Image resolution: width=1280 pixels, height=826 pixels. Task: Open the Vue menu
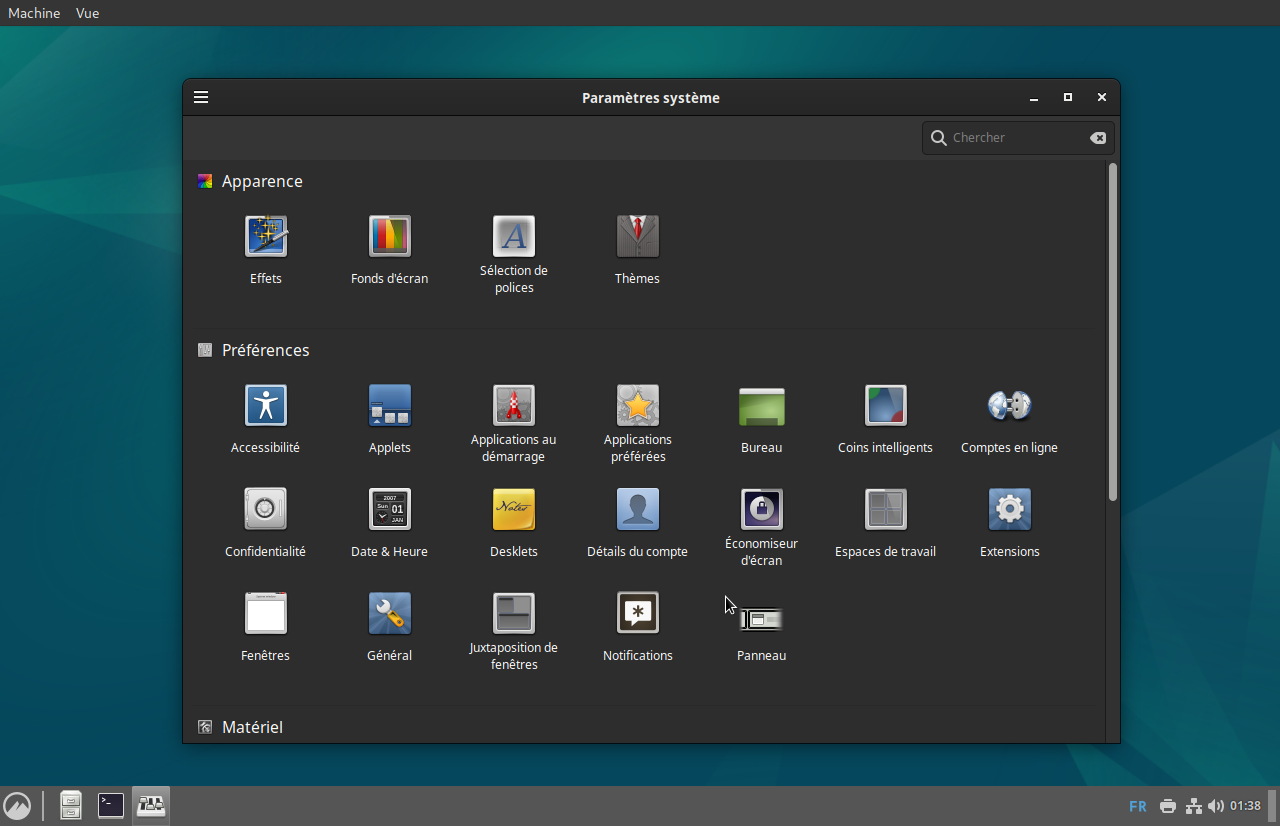tap(88, 13)
